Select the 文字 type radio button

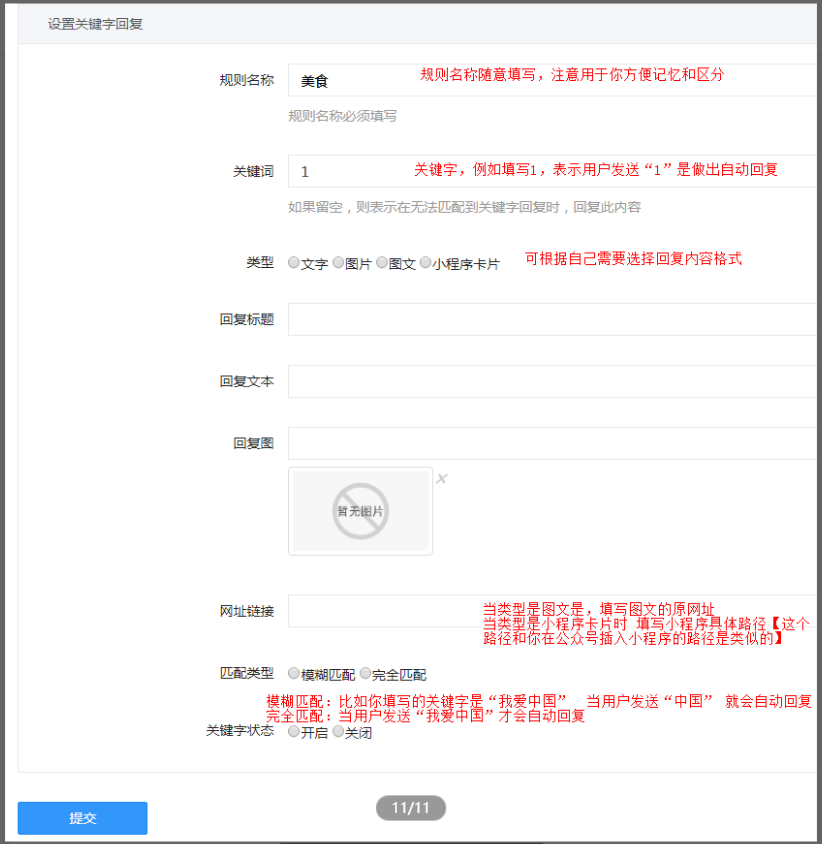293,262
